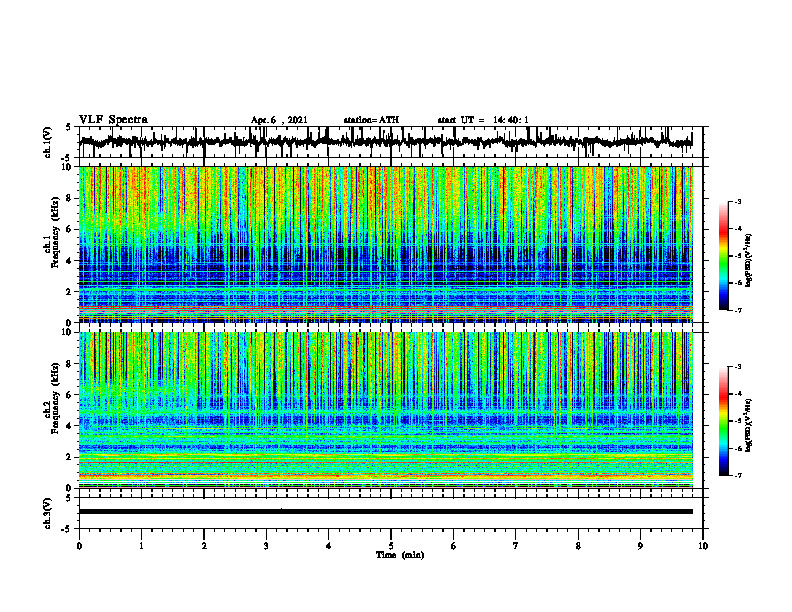Click the "start UT = 14:40: 1" label

483,120
